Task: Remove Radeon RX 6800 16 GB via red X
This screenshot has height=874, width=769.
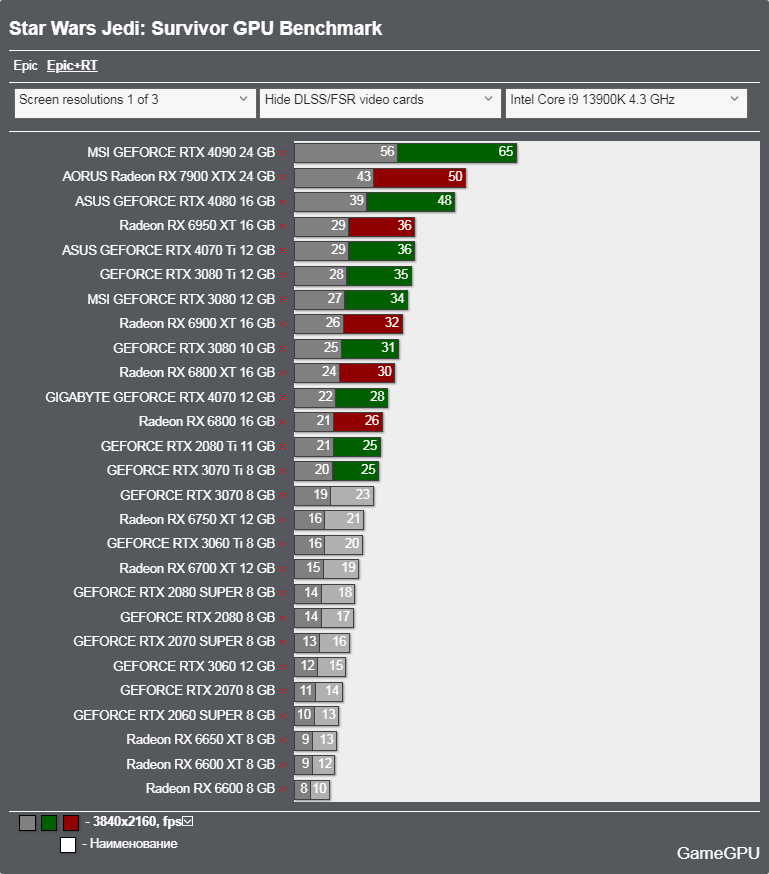Action: coord(283,423)
